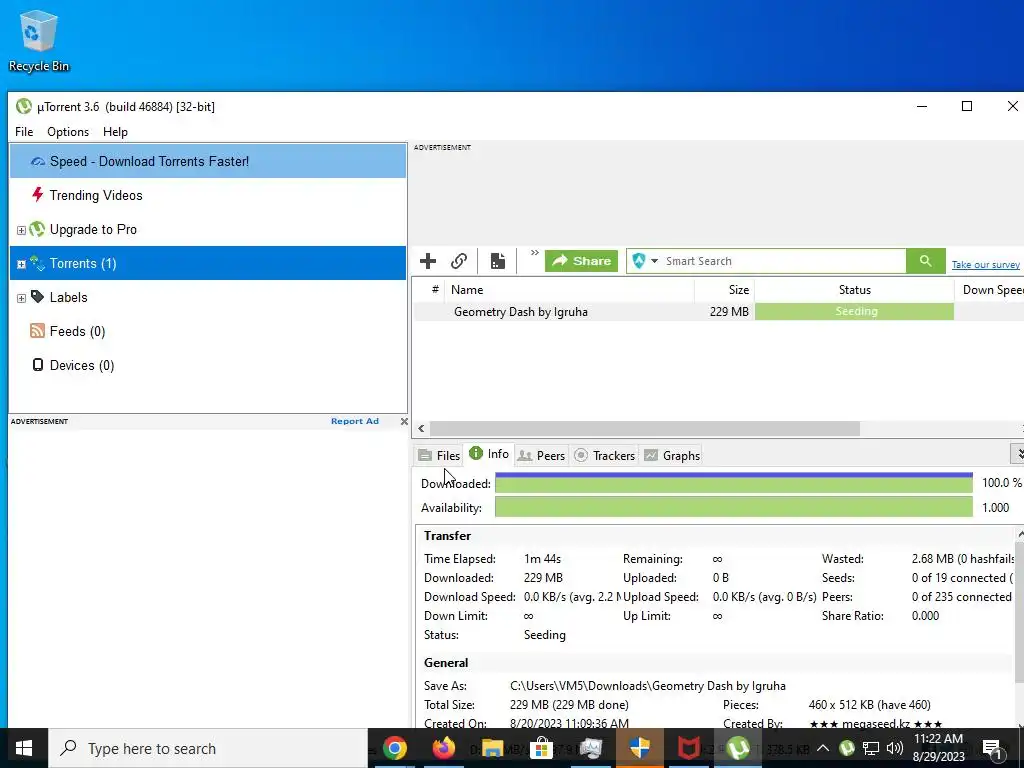The width and height of the screenshot is (1024, 768).
Task: Click the Feeds RSS icon
Action: [x=37, y=330]
